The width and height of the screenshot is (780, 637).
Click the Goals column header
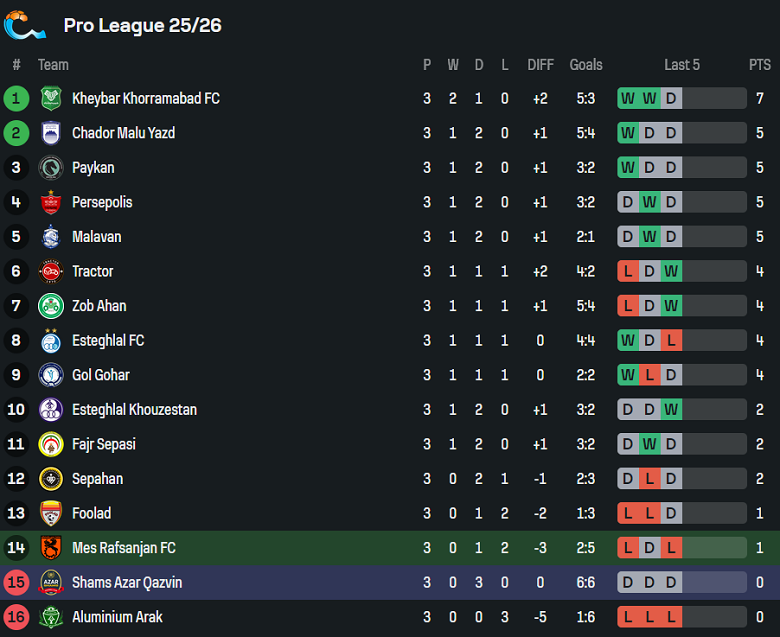(x=586, y=65)
